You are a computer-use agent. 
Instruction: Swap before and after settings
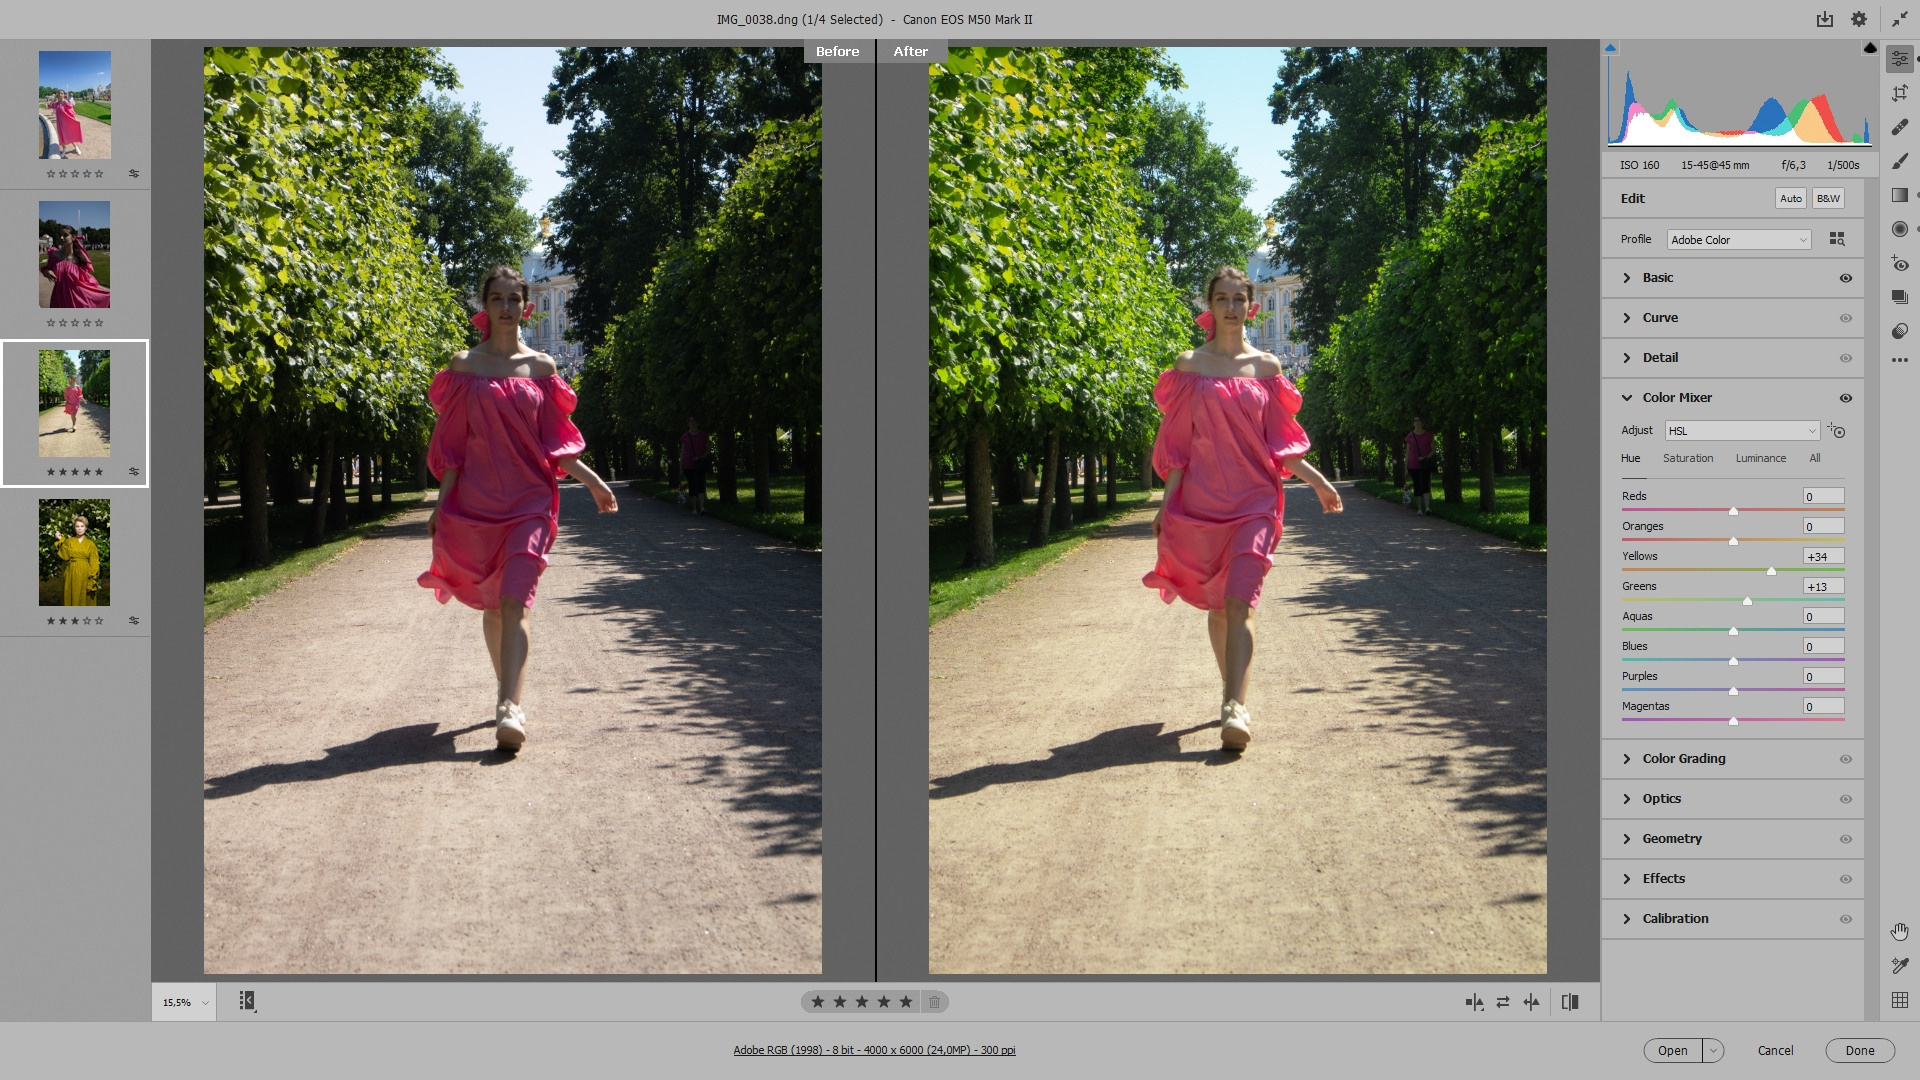tap(1503, 1002)
